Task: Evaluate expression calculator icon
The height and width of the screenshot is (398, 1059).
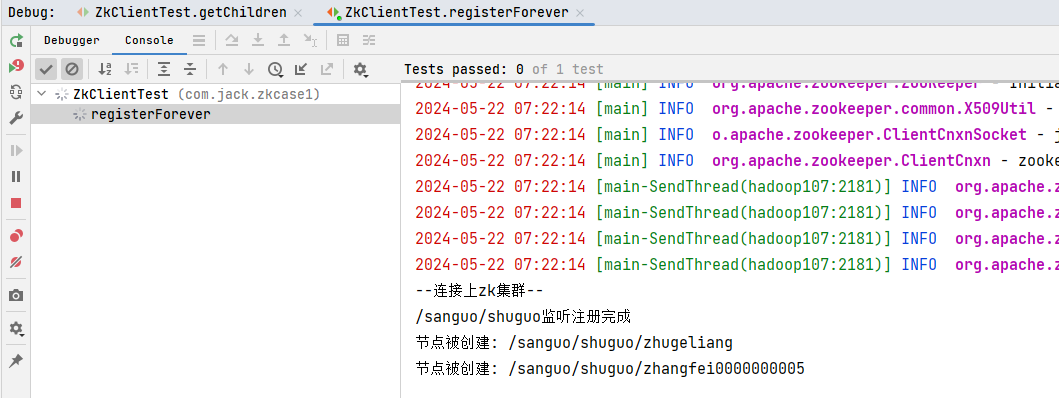Action: click(343, 41)
